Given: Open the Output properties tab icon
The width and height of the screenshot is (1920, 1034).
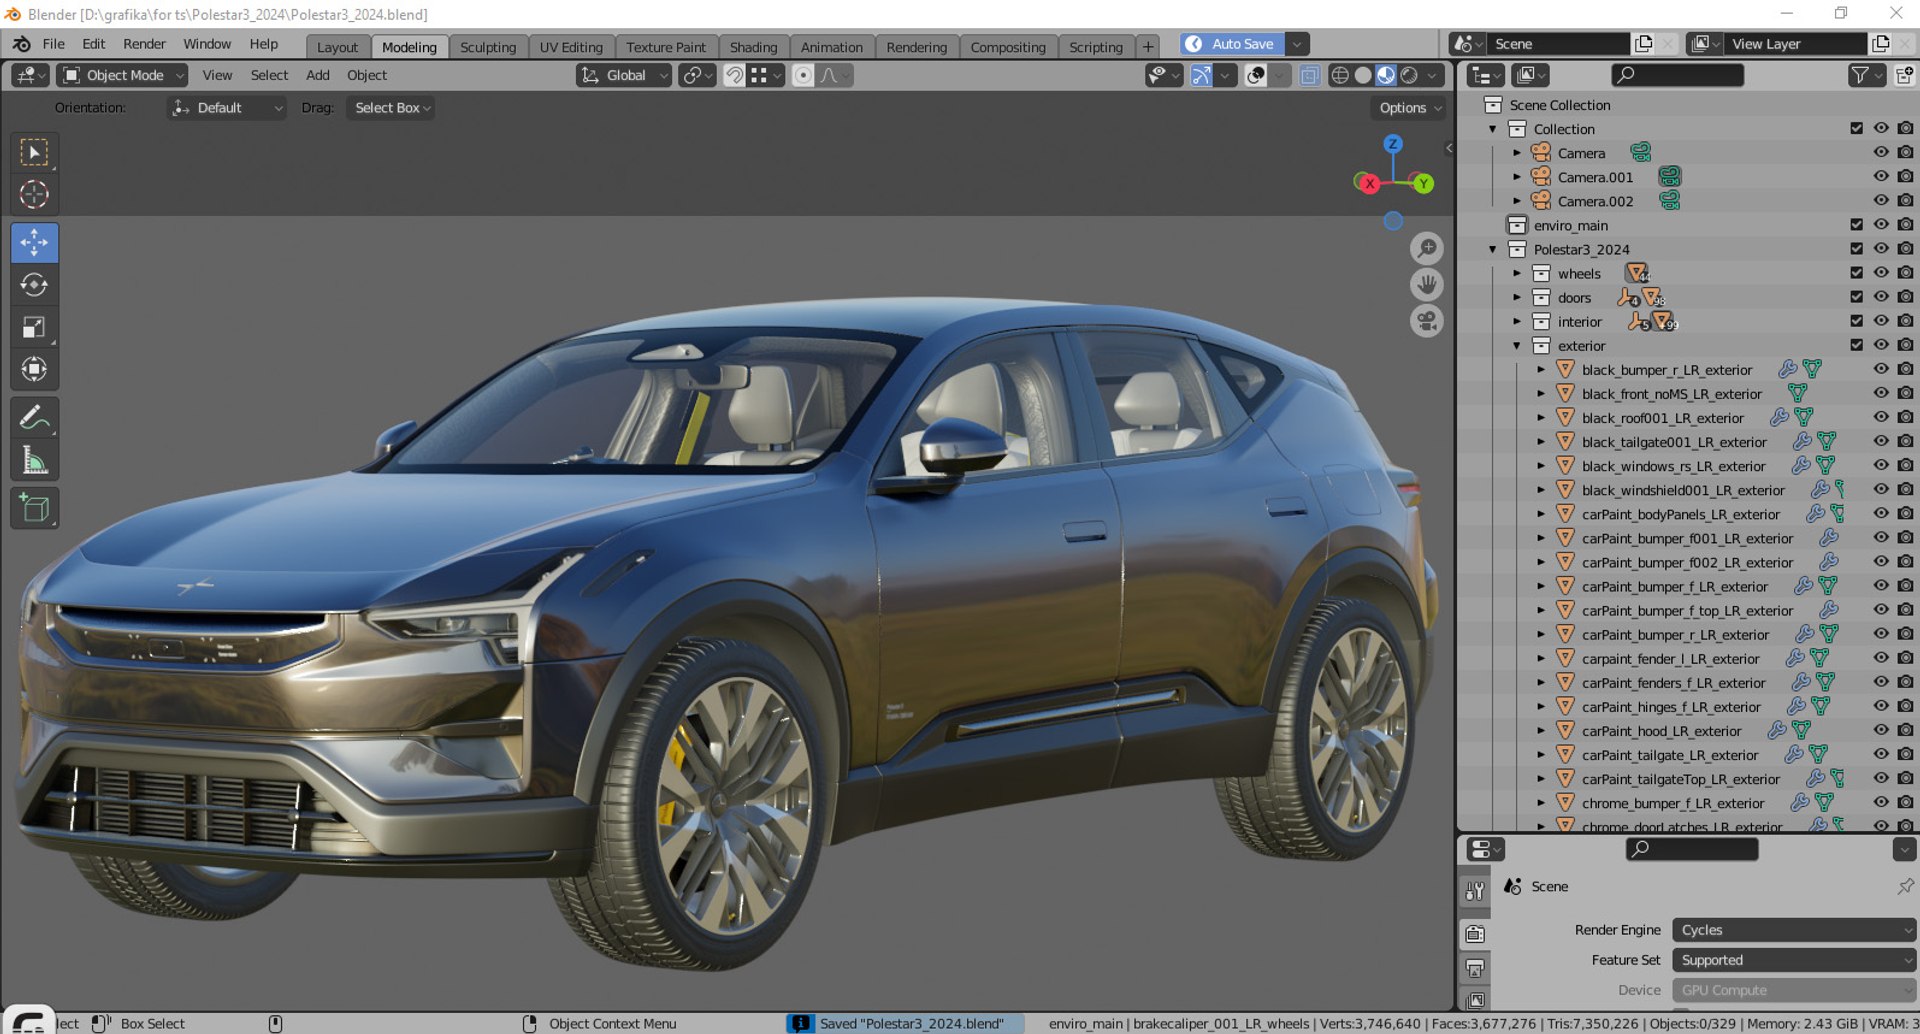Looking at the screenshot, I should coord(1475,968).
